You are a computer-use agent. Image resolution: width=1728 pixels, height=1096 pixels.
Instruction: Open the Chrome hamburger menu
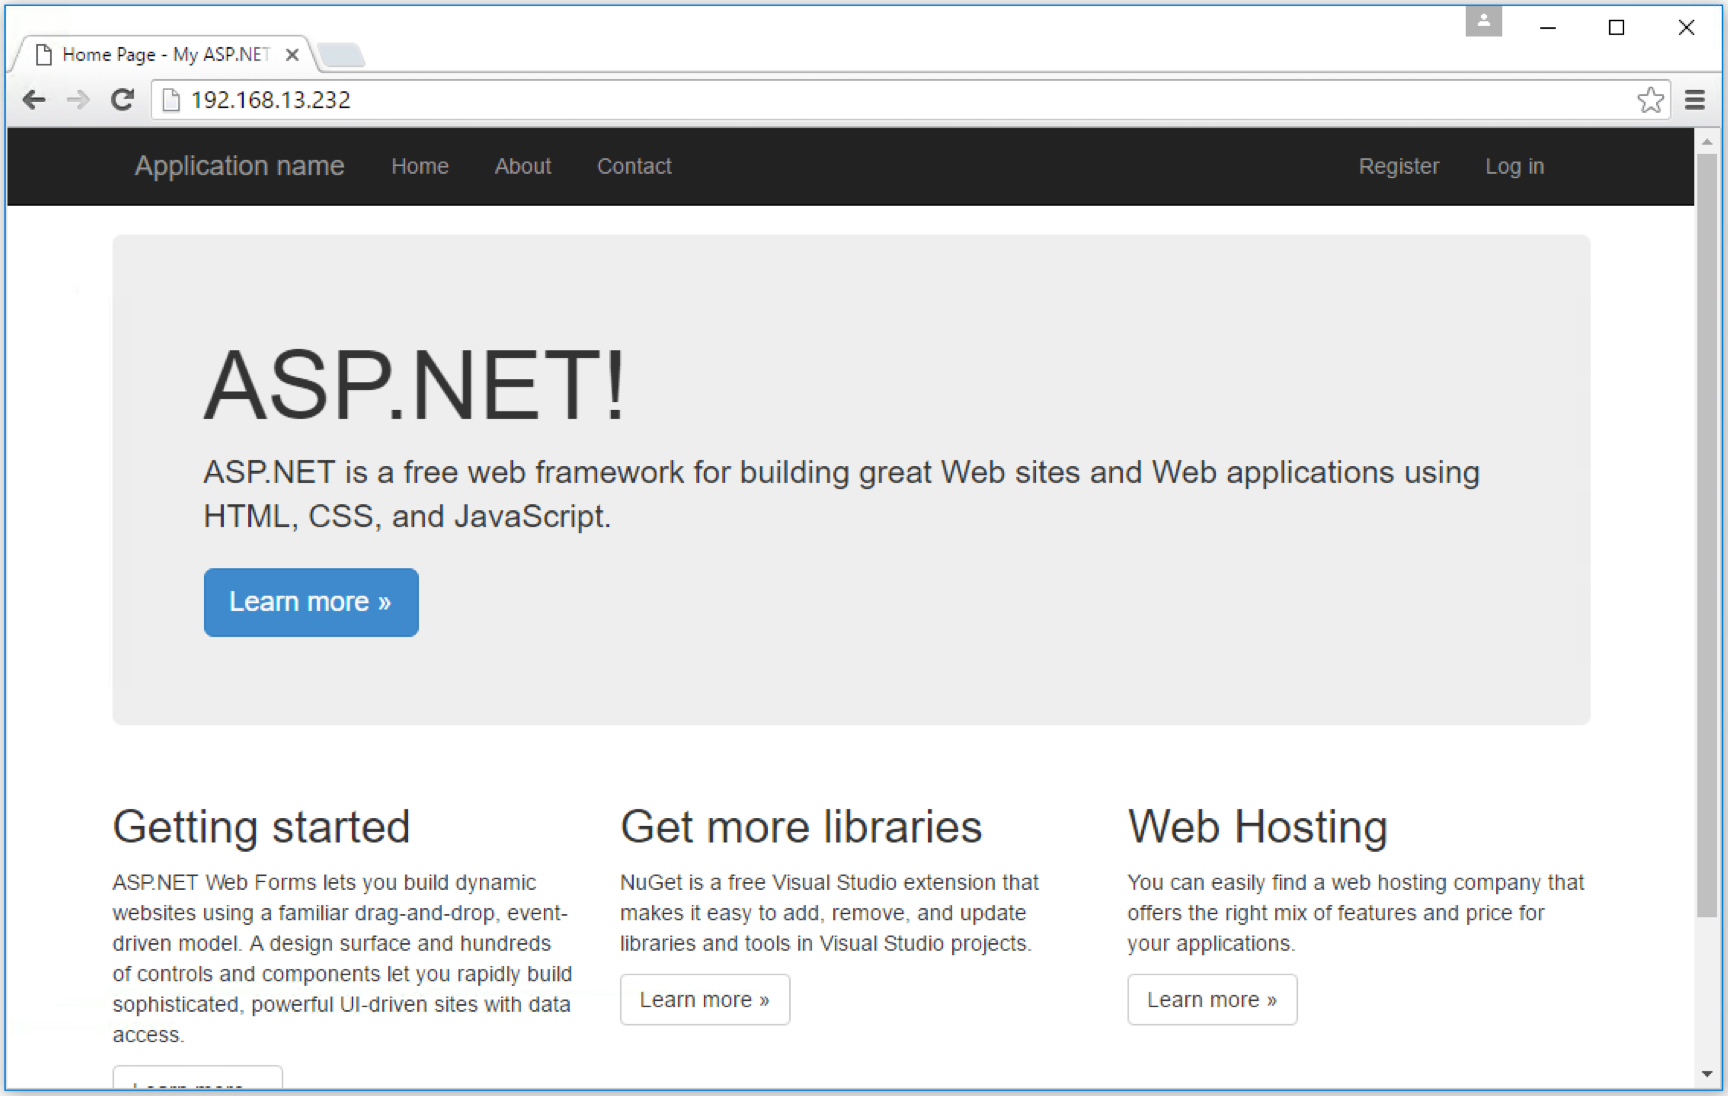coord(1695,100)
